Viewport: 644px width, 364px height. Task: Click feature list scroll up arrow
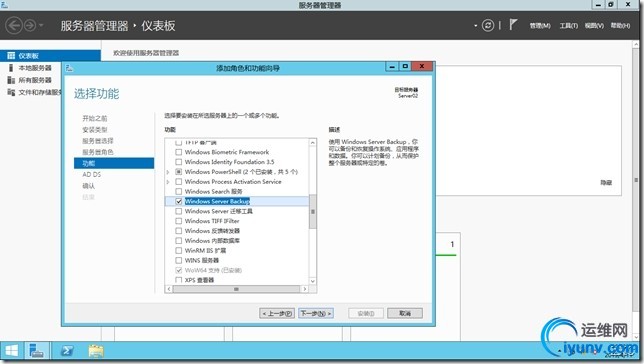pyautogui.click(x=313, y=143)
